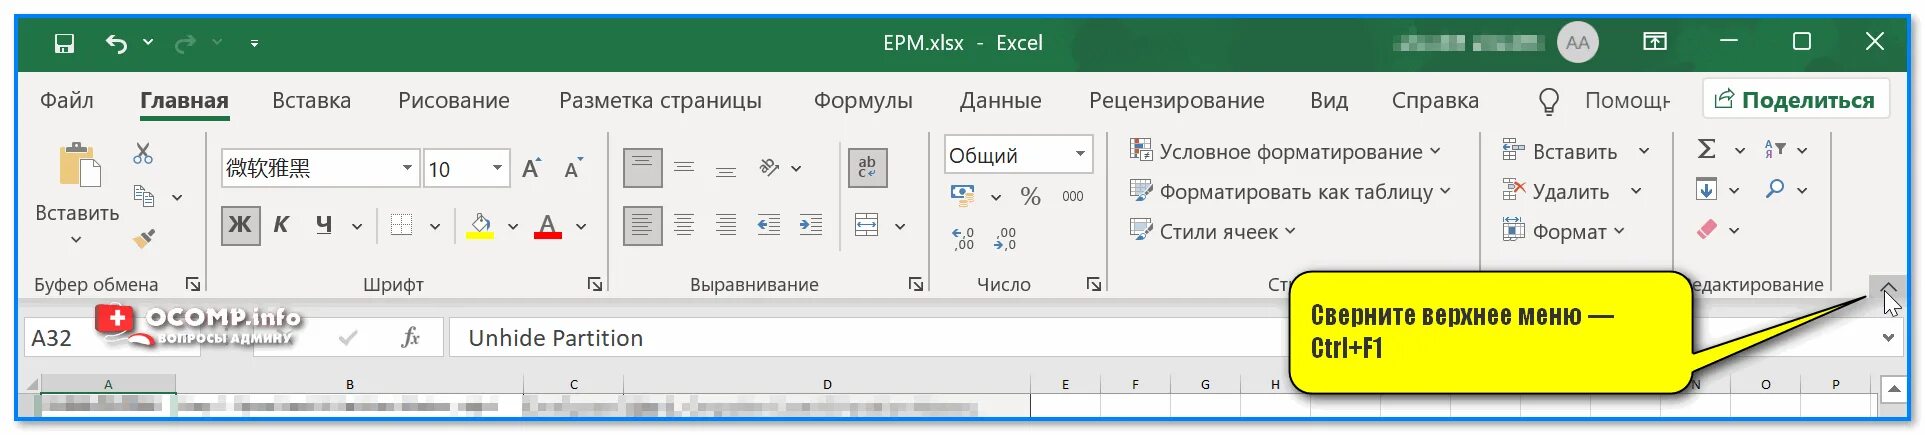Viewport: 1925px width, 435px height.
Task: Toggle bold formatting Ж
Action: point(240,225)
